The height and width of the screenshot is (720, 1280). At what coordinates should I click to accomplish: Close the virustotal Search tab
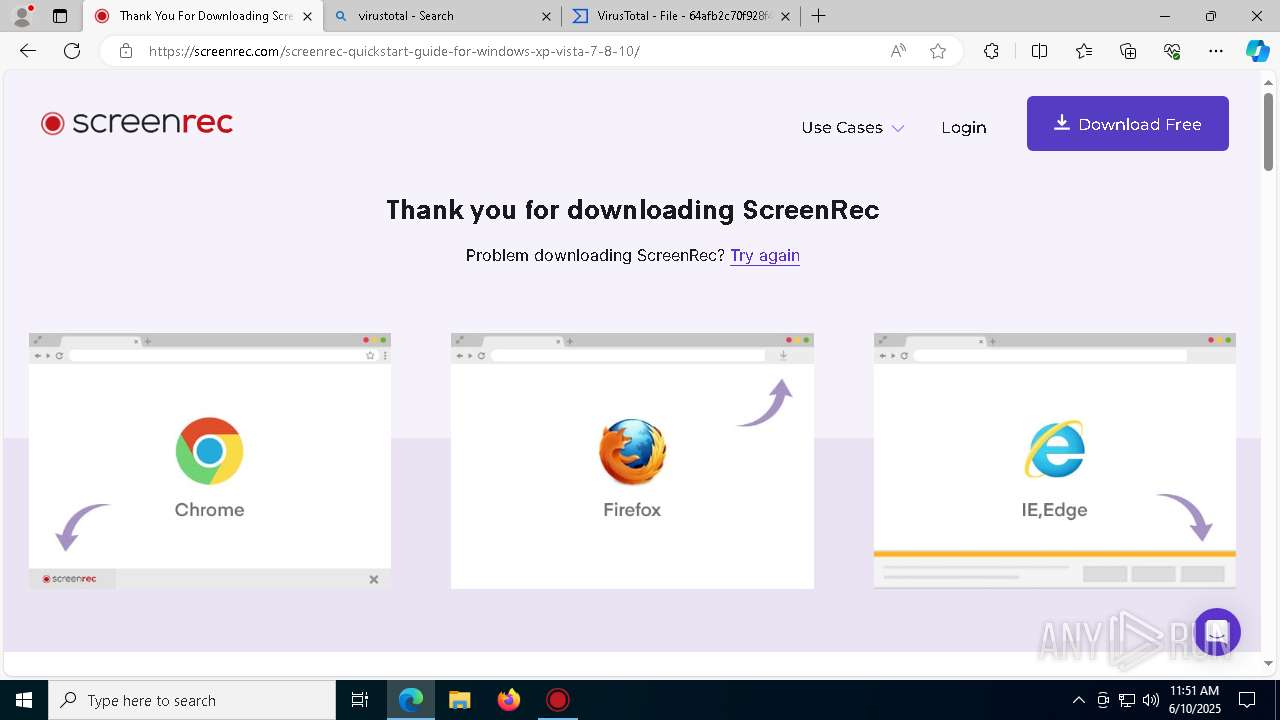coord(546,16)
